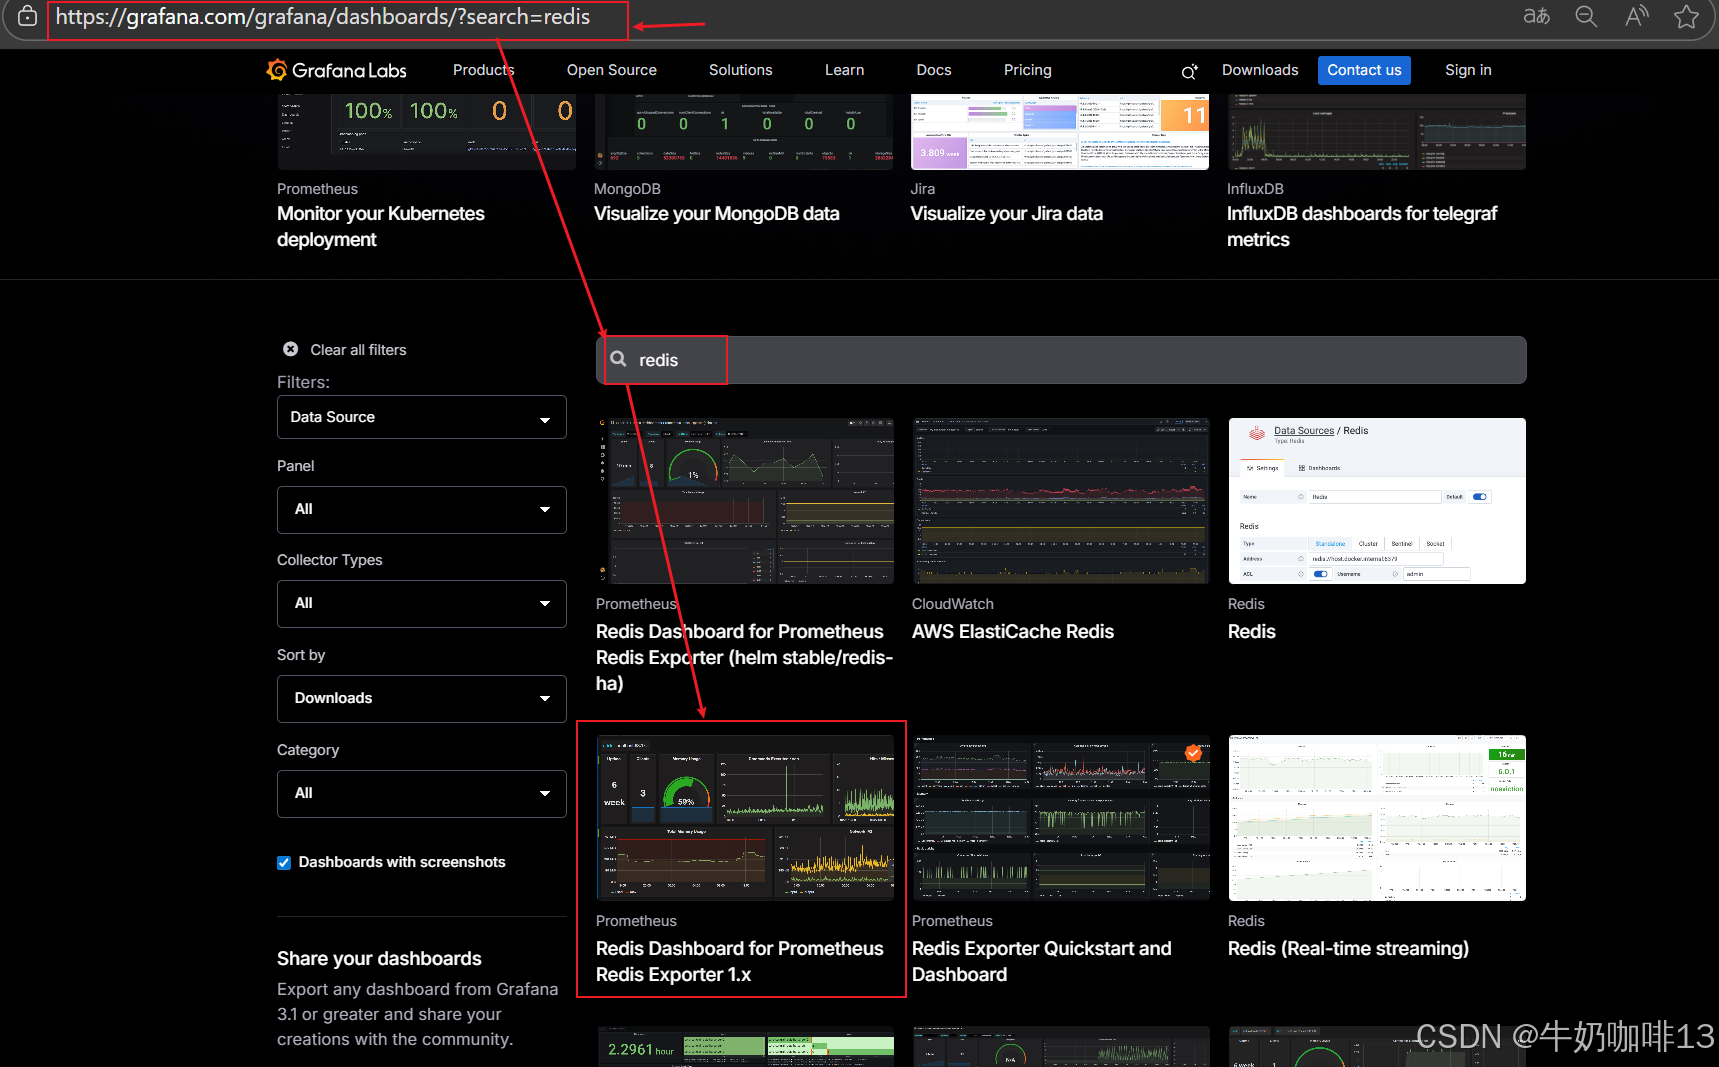Open Redis Dashboard for Prometheus Redis Exporter 1.x
Image resolution: width=1719 pixels, height=1067 pixels.
coord(740,961)
